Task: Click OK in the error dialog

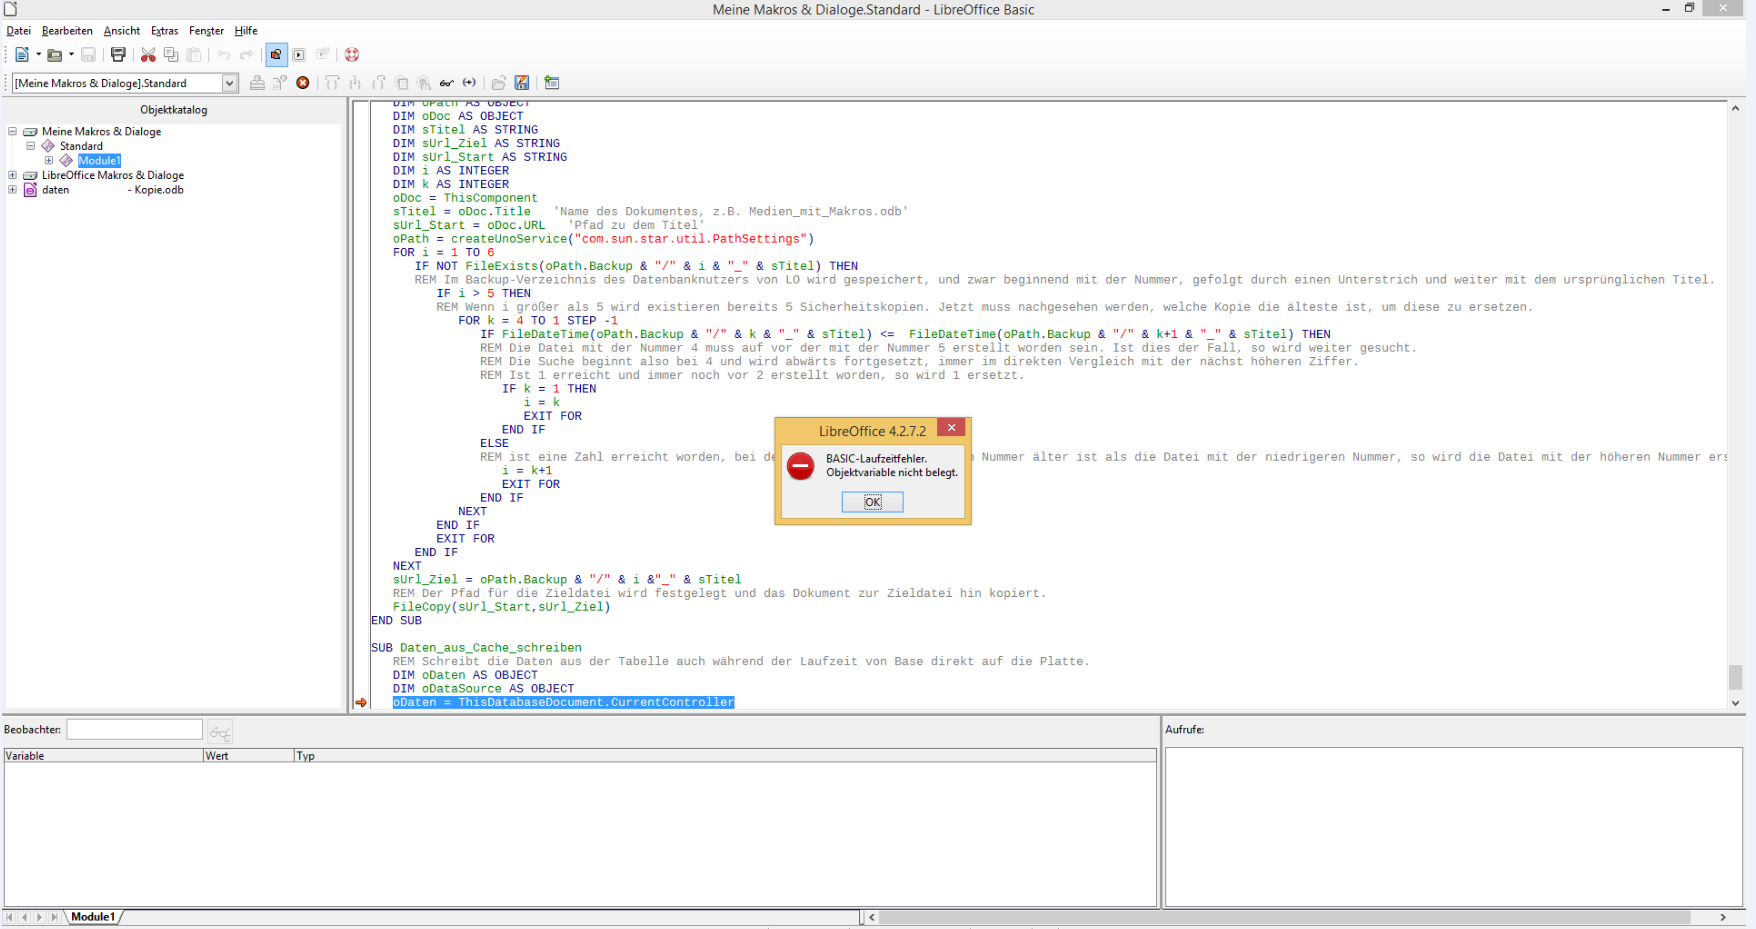Action: (873, 502)
